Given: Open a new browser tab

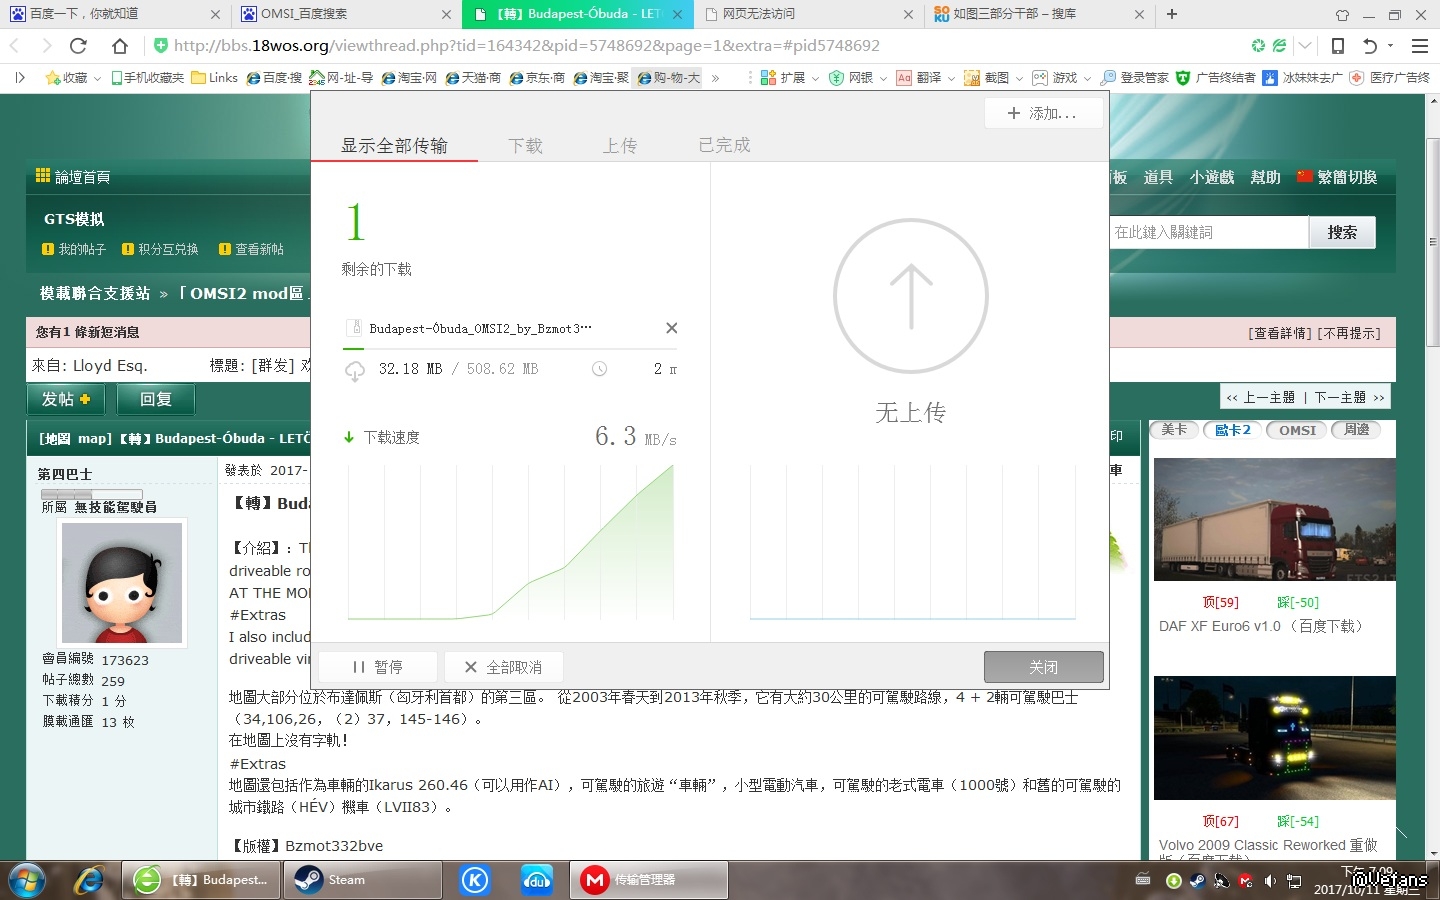Looking at the screenshot, I should tap(1172, 14).
